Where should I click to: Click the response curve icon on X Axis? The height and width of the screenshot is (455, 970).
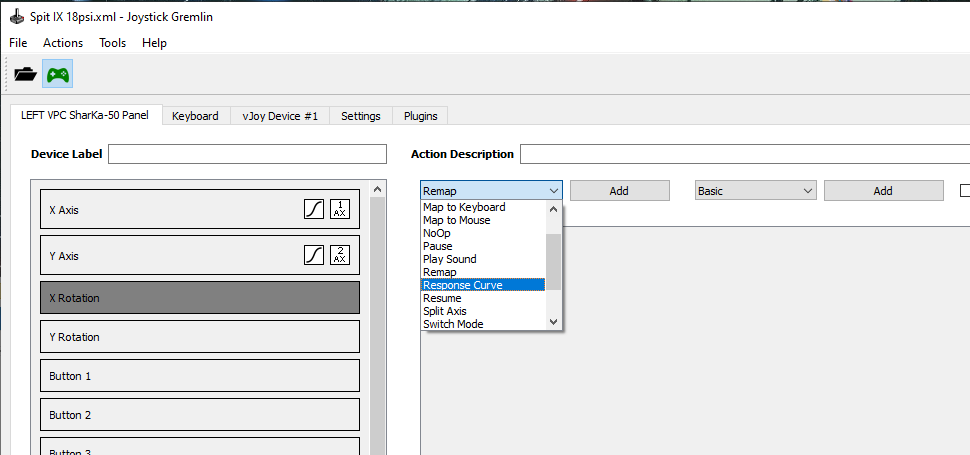tap(314, 209)
